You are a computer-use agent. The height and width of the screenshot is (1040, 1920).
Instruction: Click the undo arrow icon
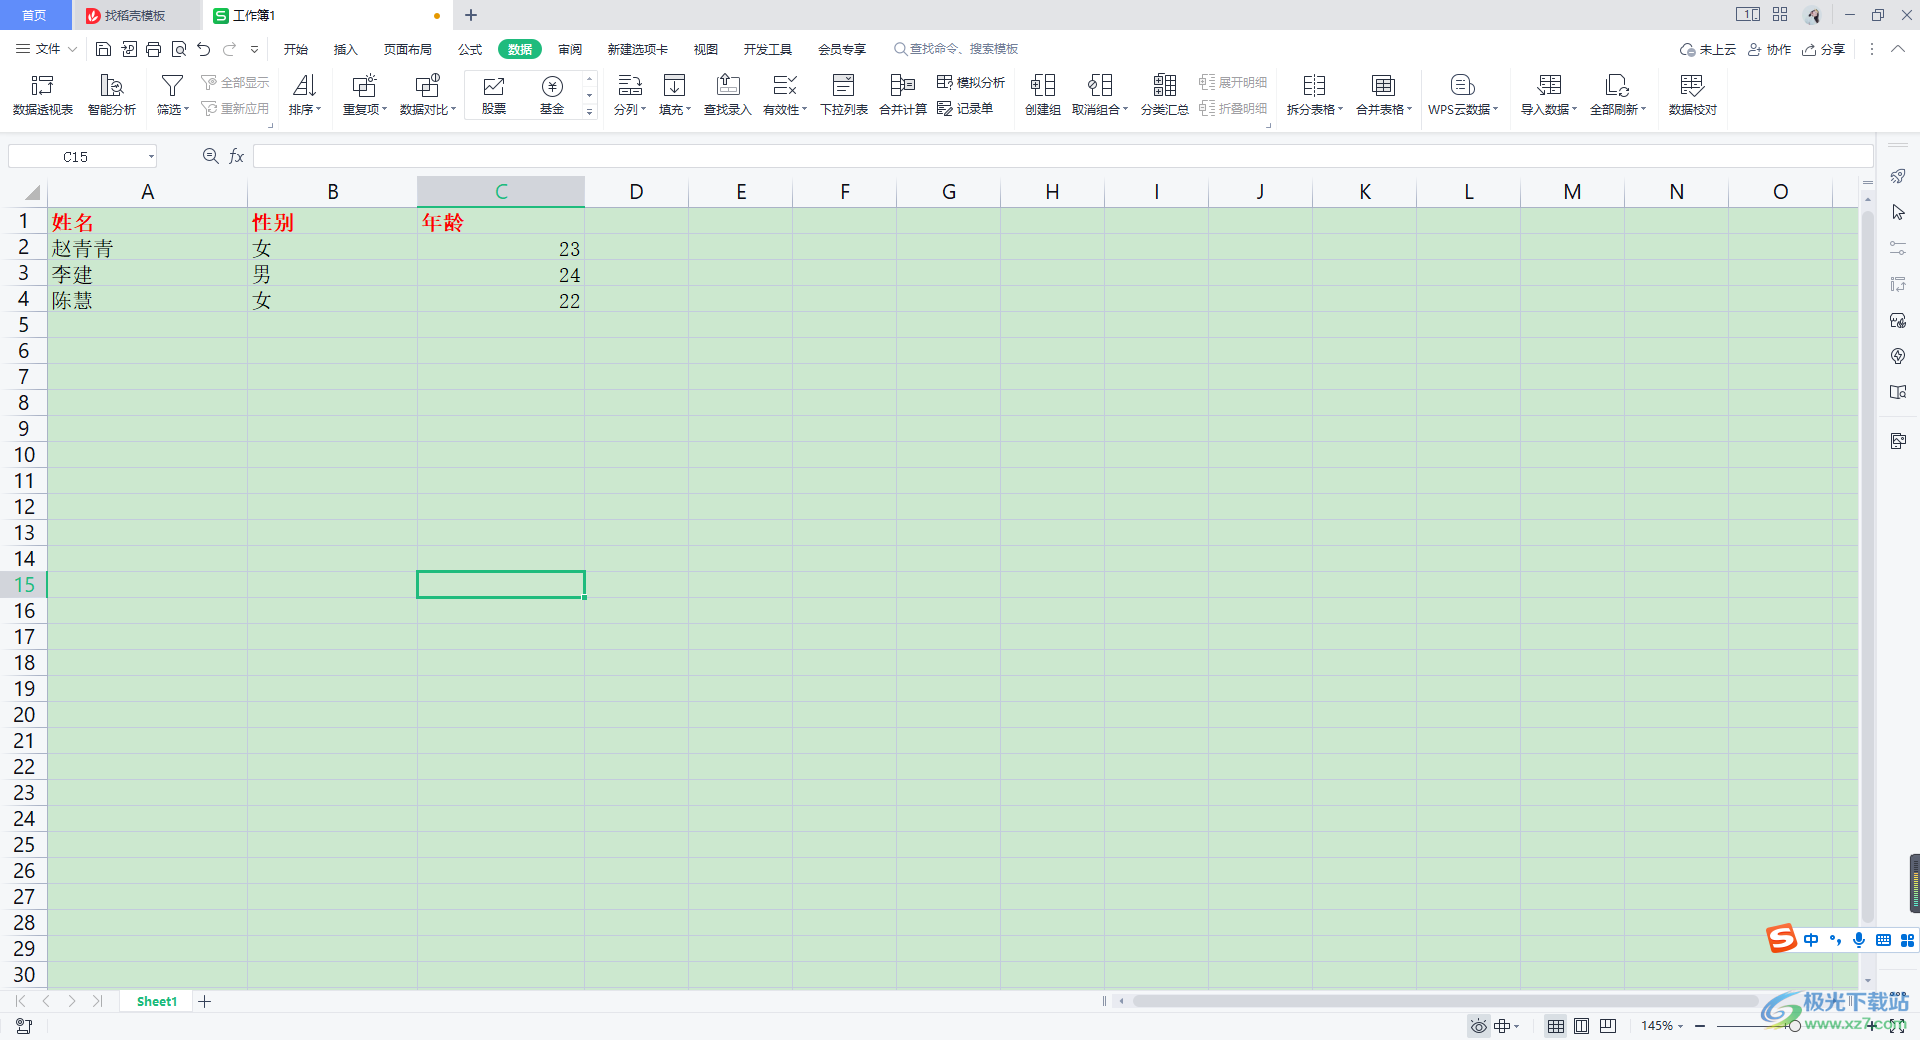tap(204, 49)
